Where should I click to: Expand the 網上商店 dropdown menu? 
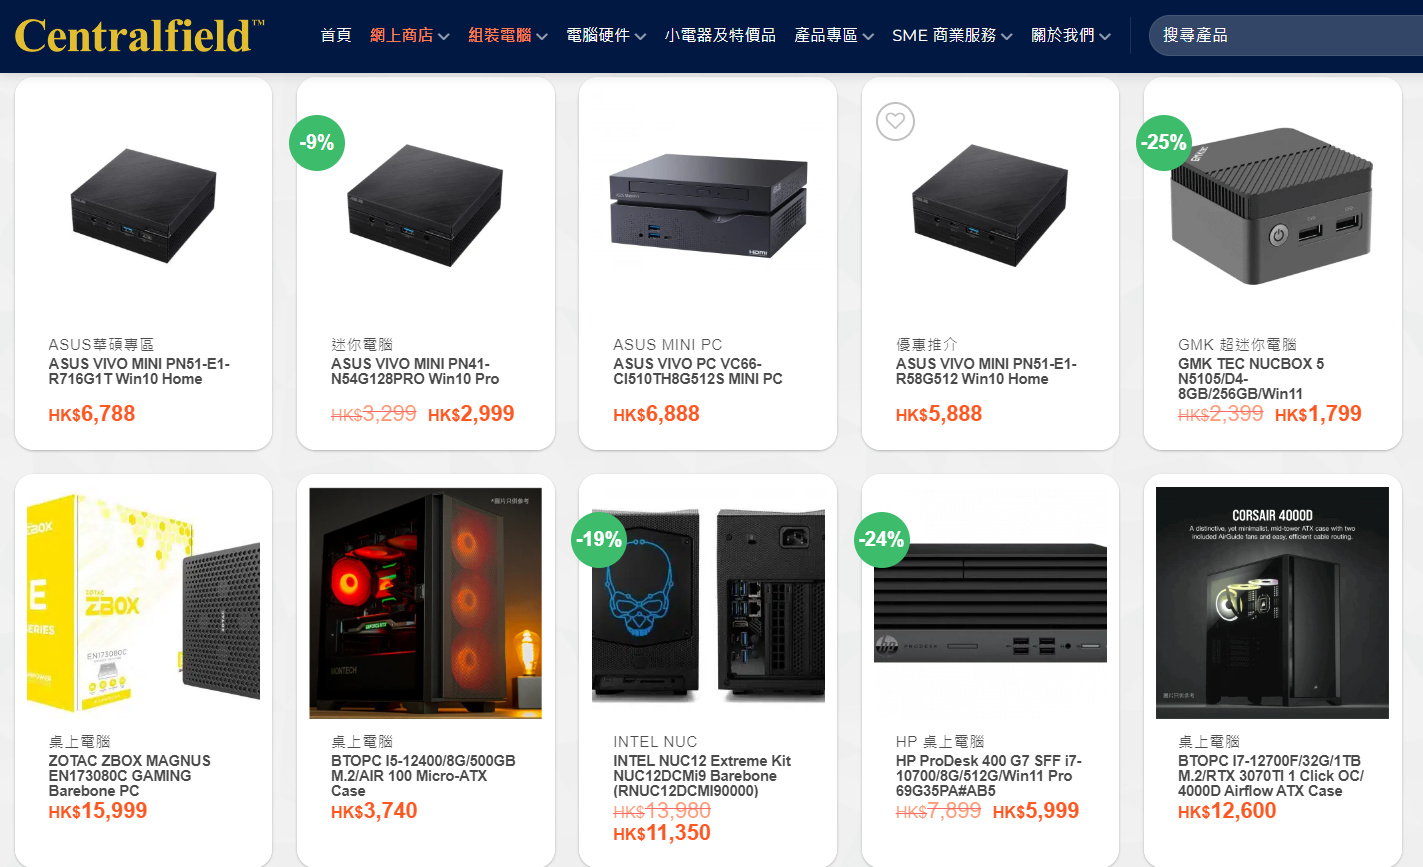pos(410,36)
